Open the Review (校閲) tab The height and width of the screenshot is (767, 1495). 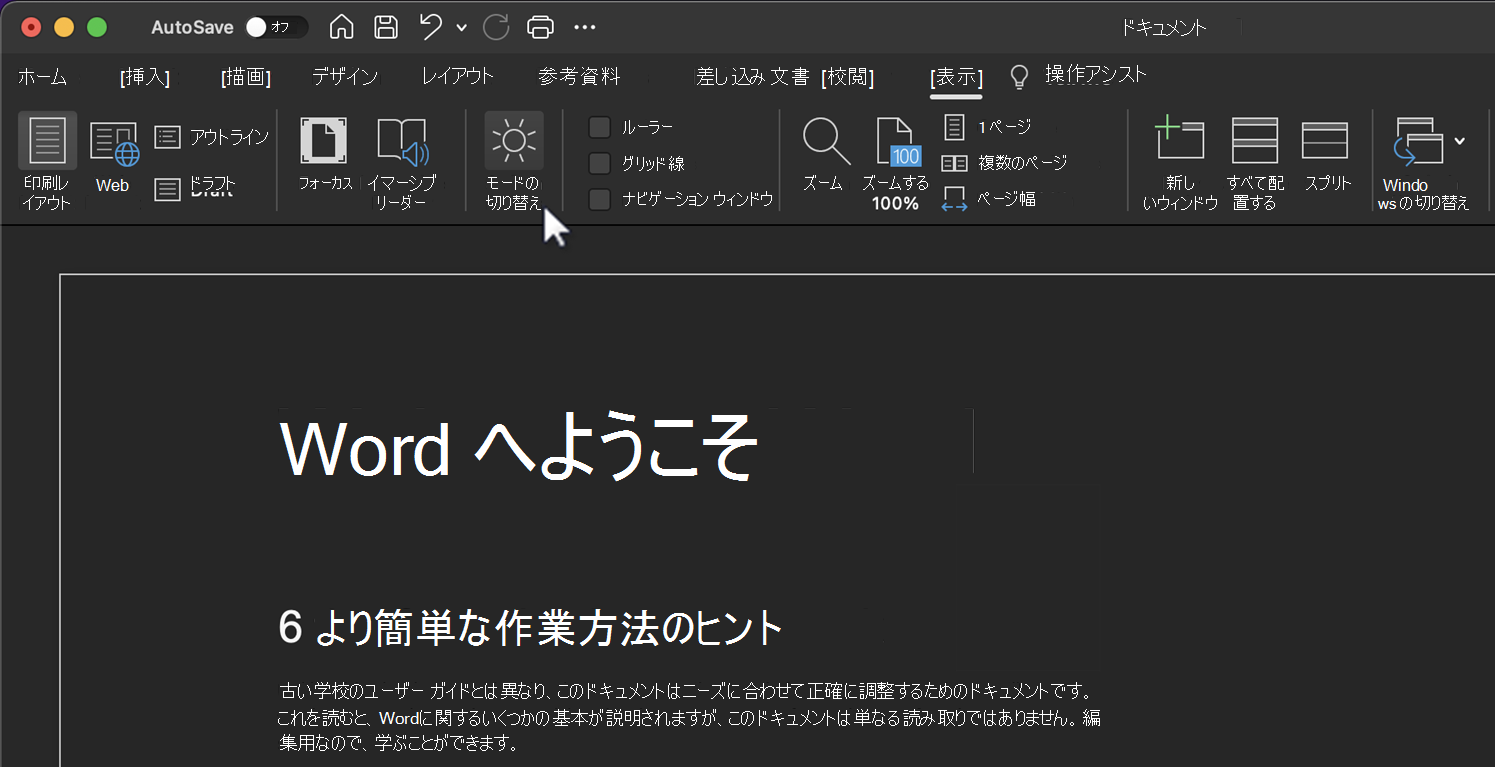pos(848,77)
